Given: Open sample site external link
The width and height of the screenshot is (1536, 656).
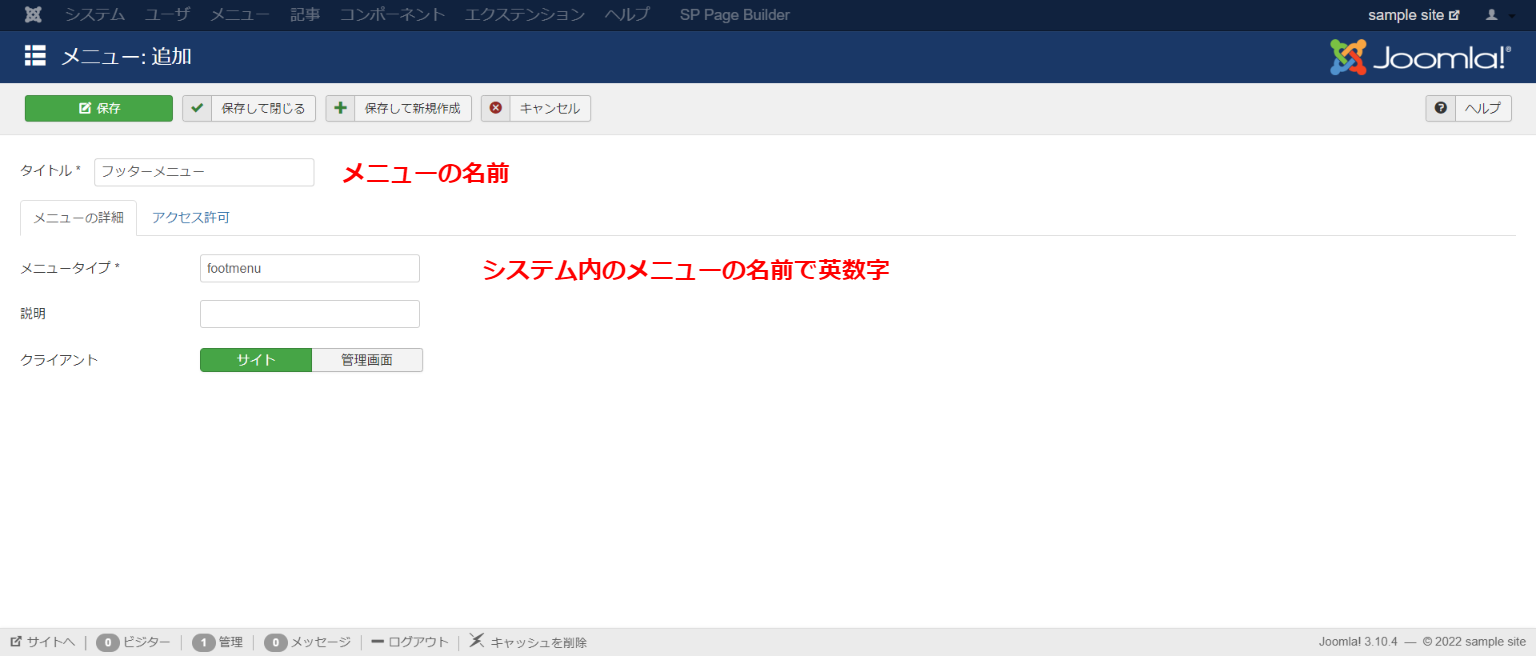Looking at the screenshot, I should tap(1413, 15).
